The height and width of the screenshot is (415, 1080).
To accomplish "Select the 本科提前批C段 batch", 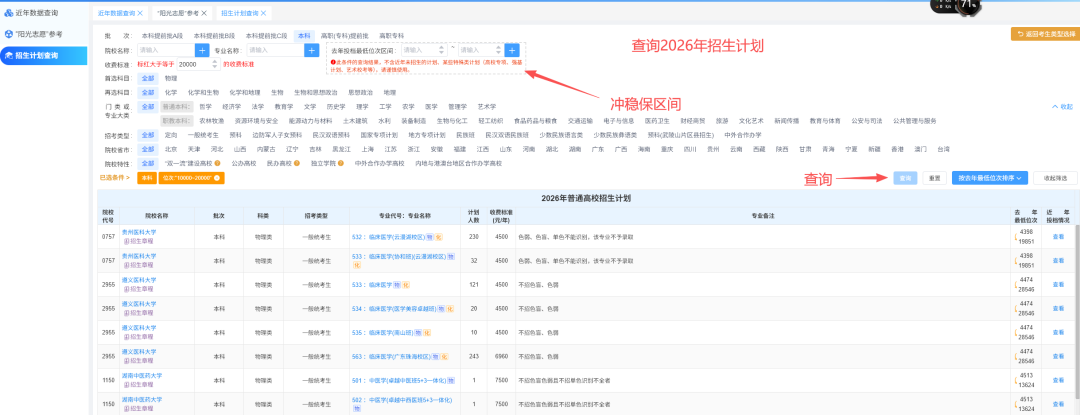I will [265, 35].
